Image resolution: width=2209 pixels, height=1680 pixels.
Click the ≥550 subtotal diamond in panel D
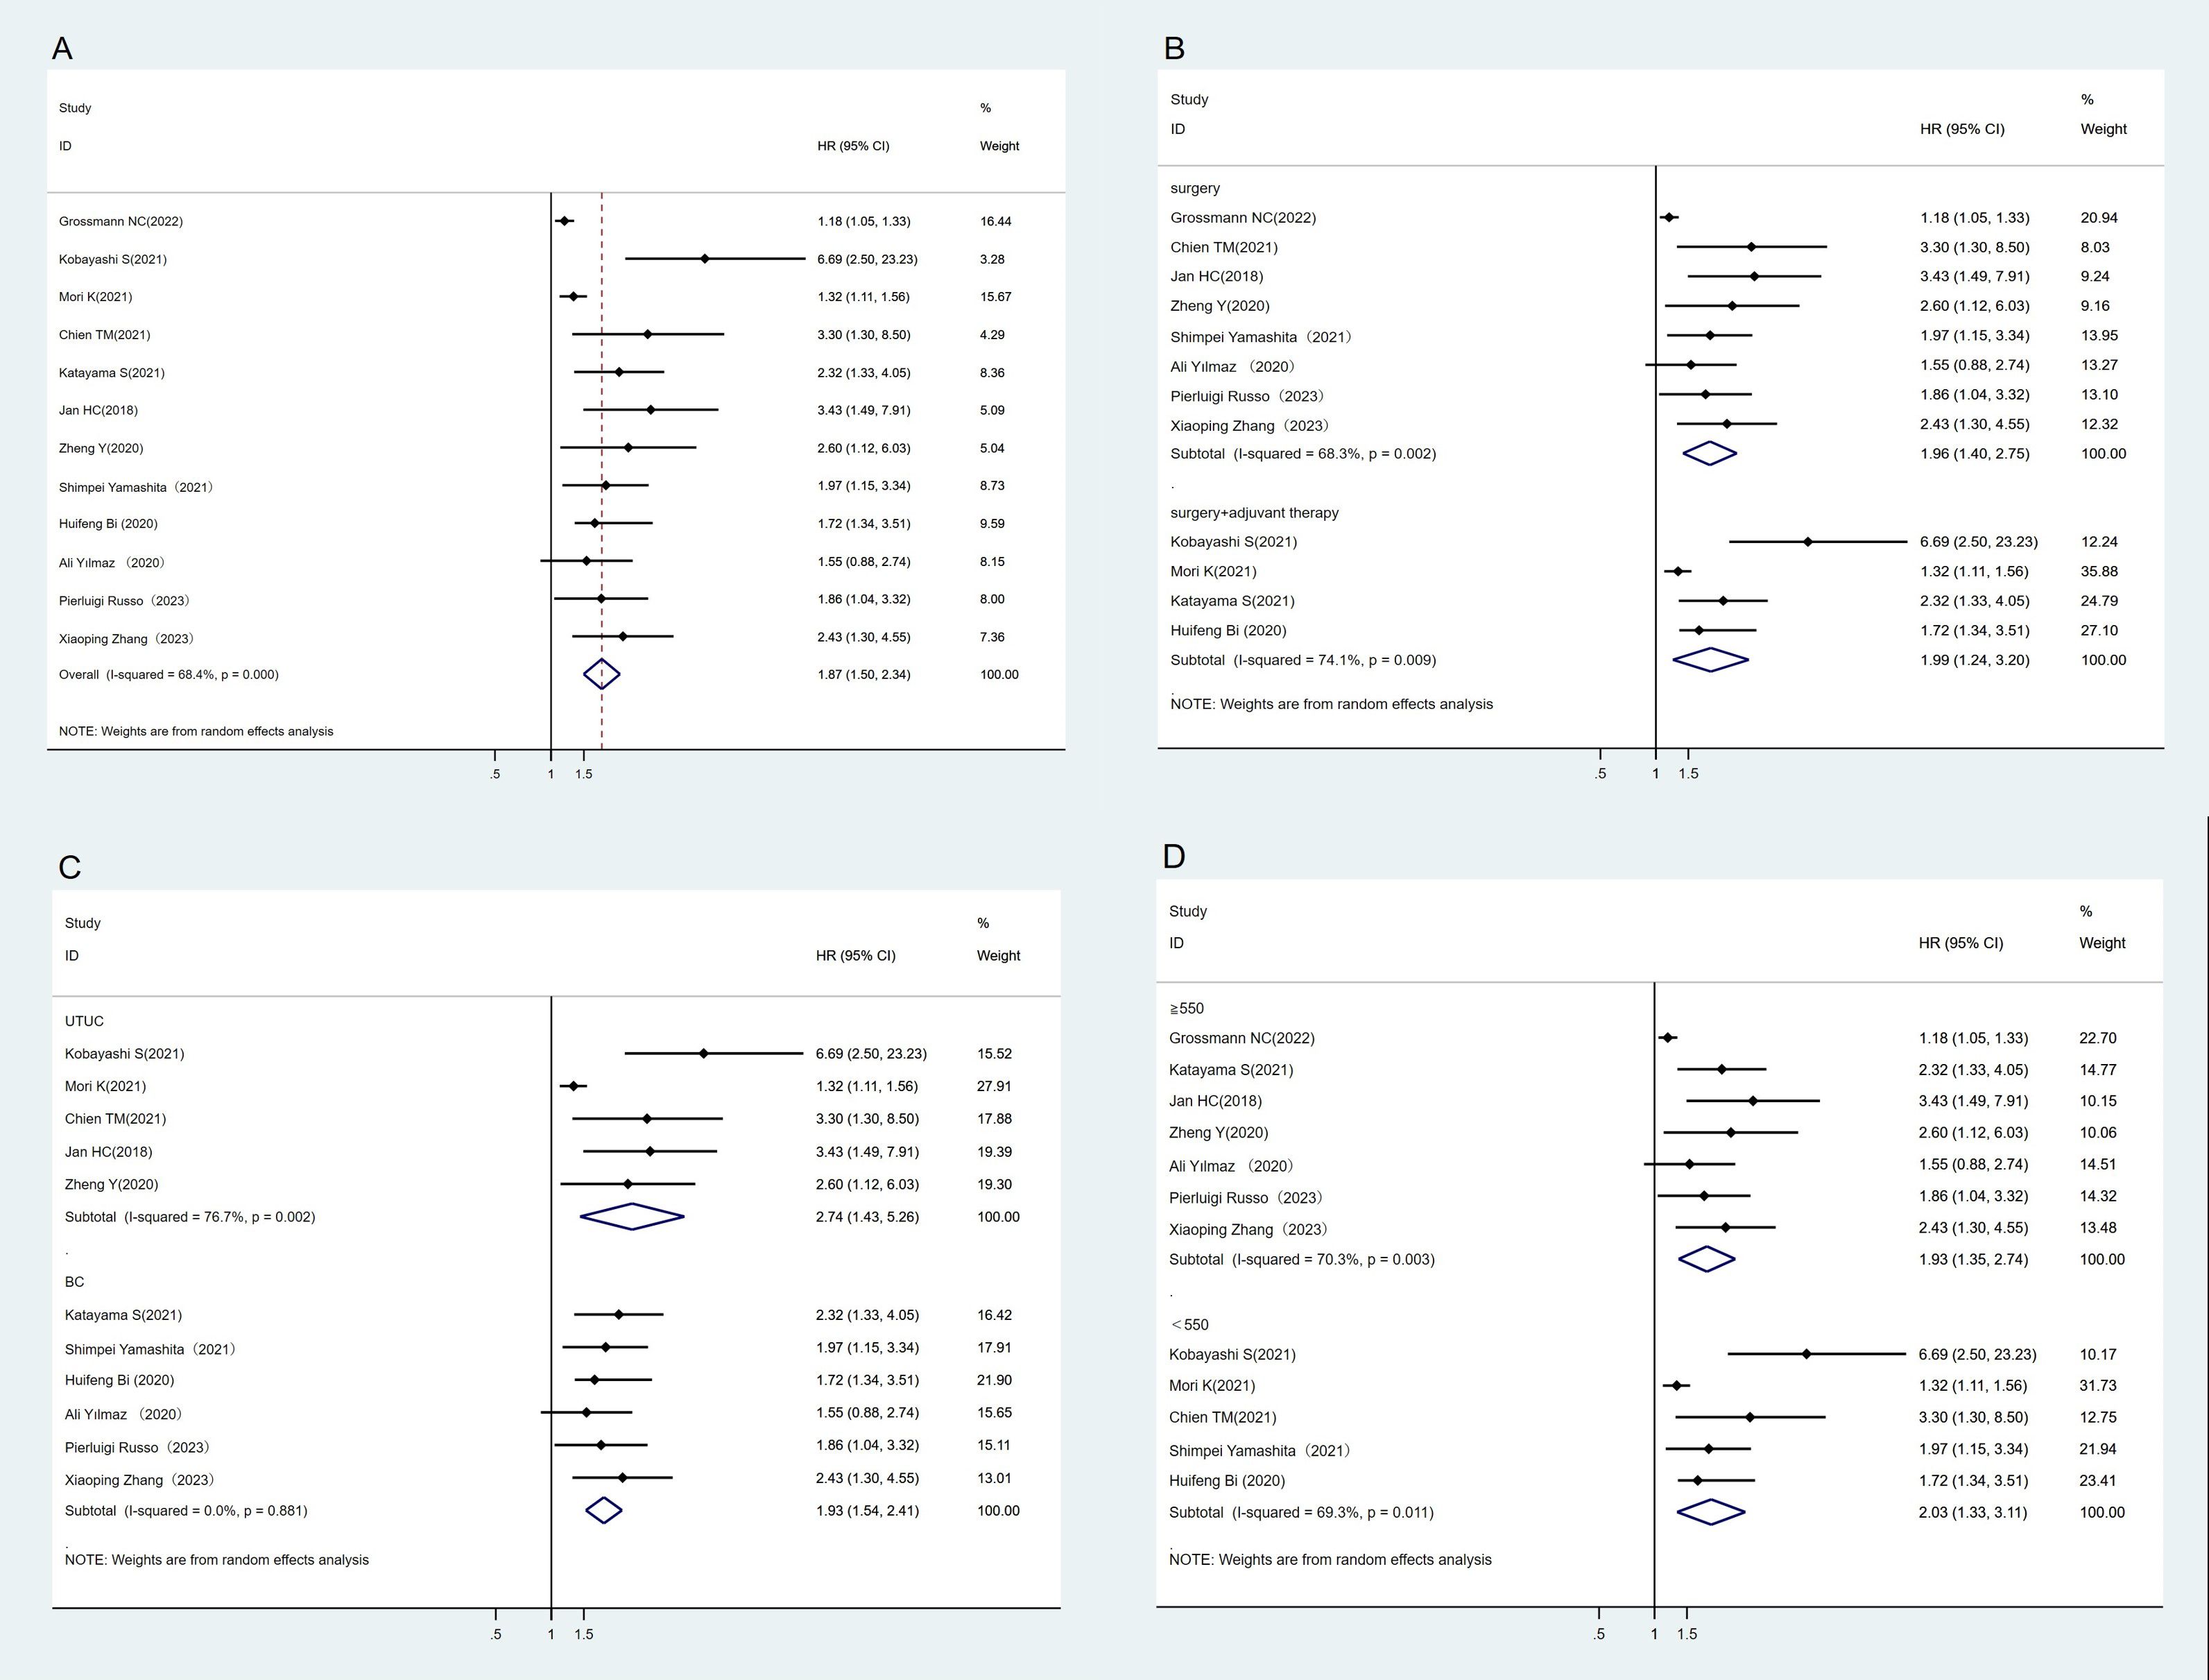pyautogui.click(x=1706, y=1259)
